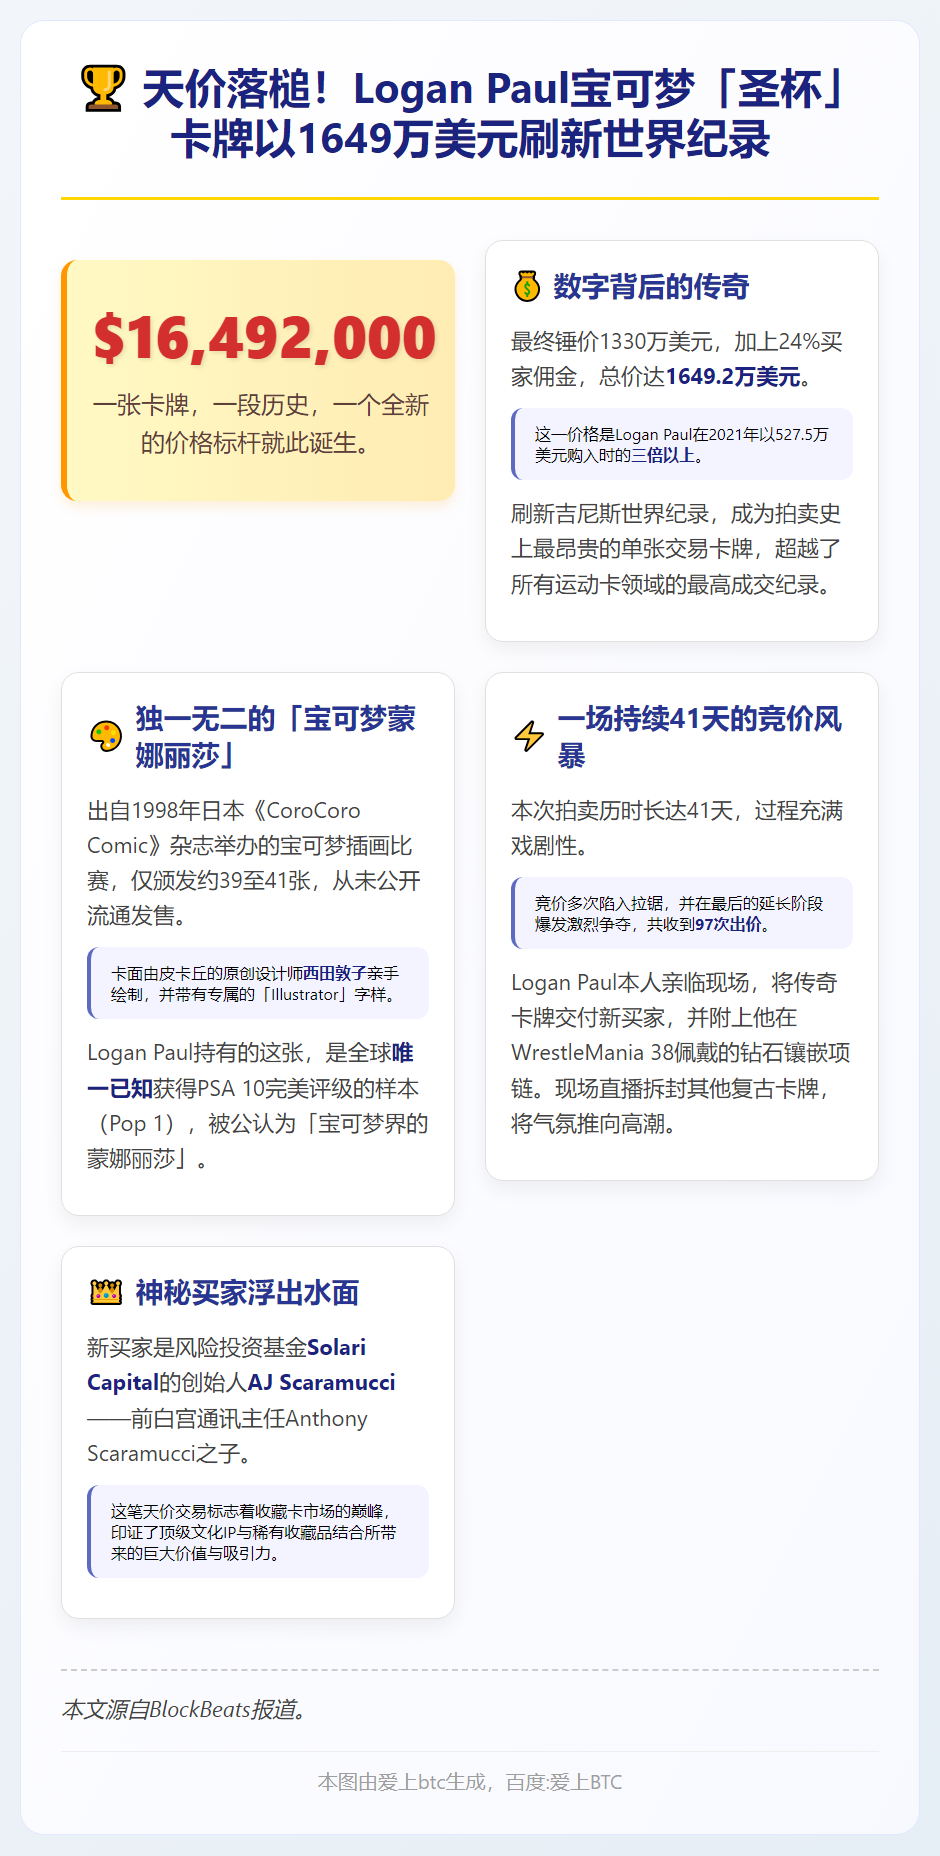
Task: Click the heading 数字背后的传奇
Action: (651, 287)
